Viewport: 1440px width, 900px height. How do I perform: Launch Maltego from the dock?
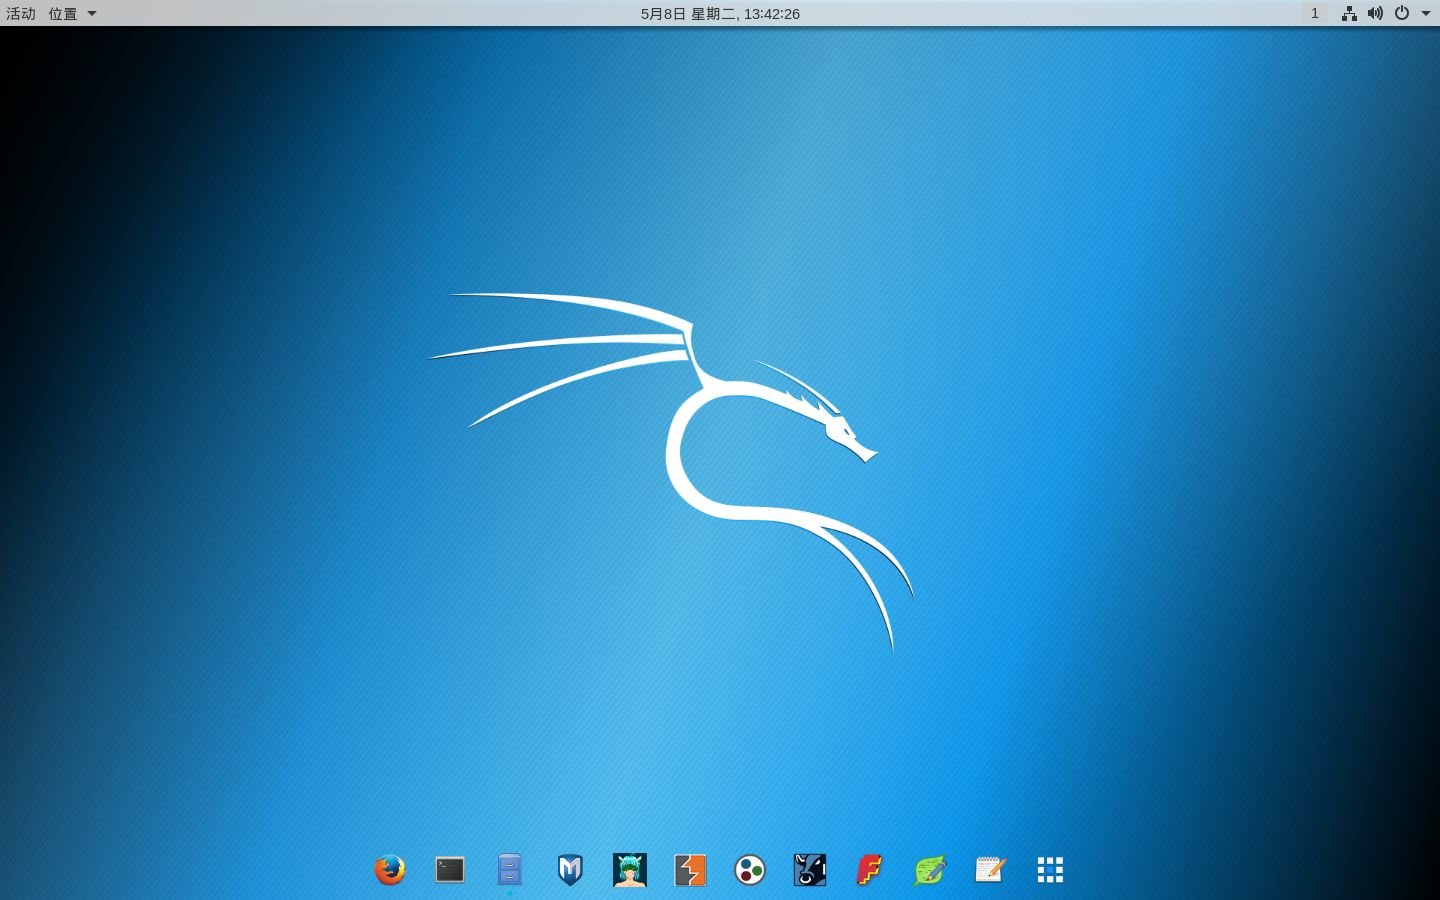(750, 870)
